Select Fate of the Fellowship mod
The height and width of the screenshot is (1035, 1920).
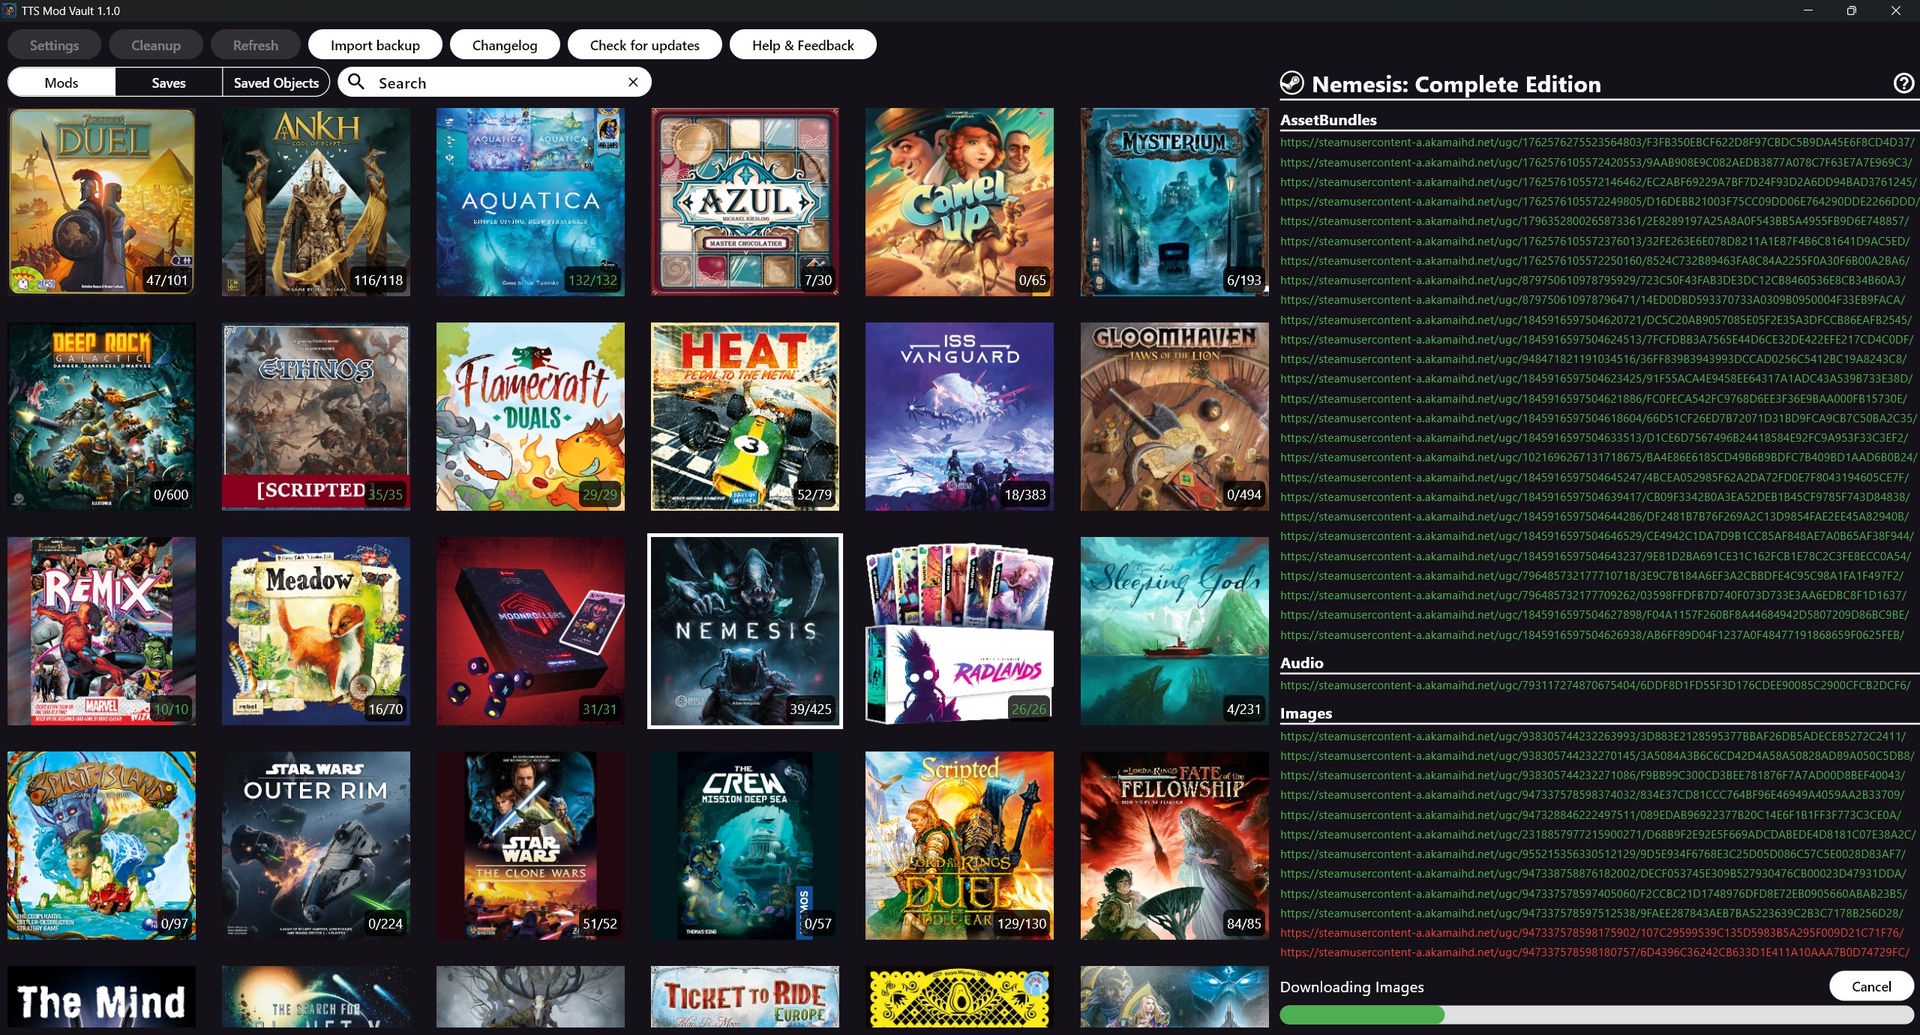point(1174,845)
